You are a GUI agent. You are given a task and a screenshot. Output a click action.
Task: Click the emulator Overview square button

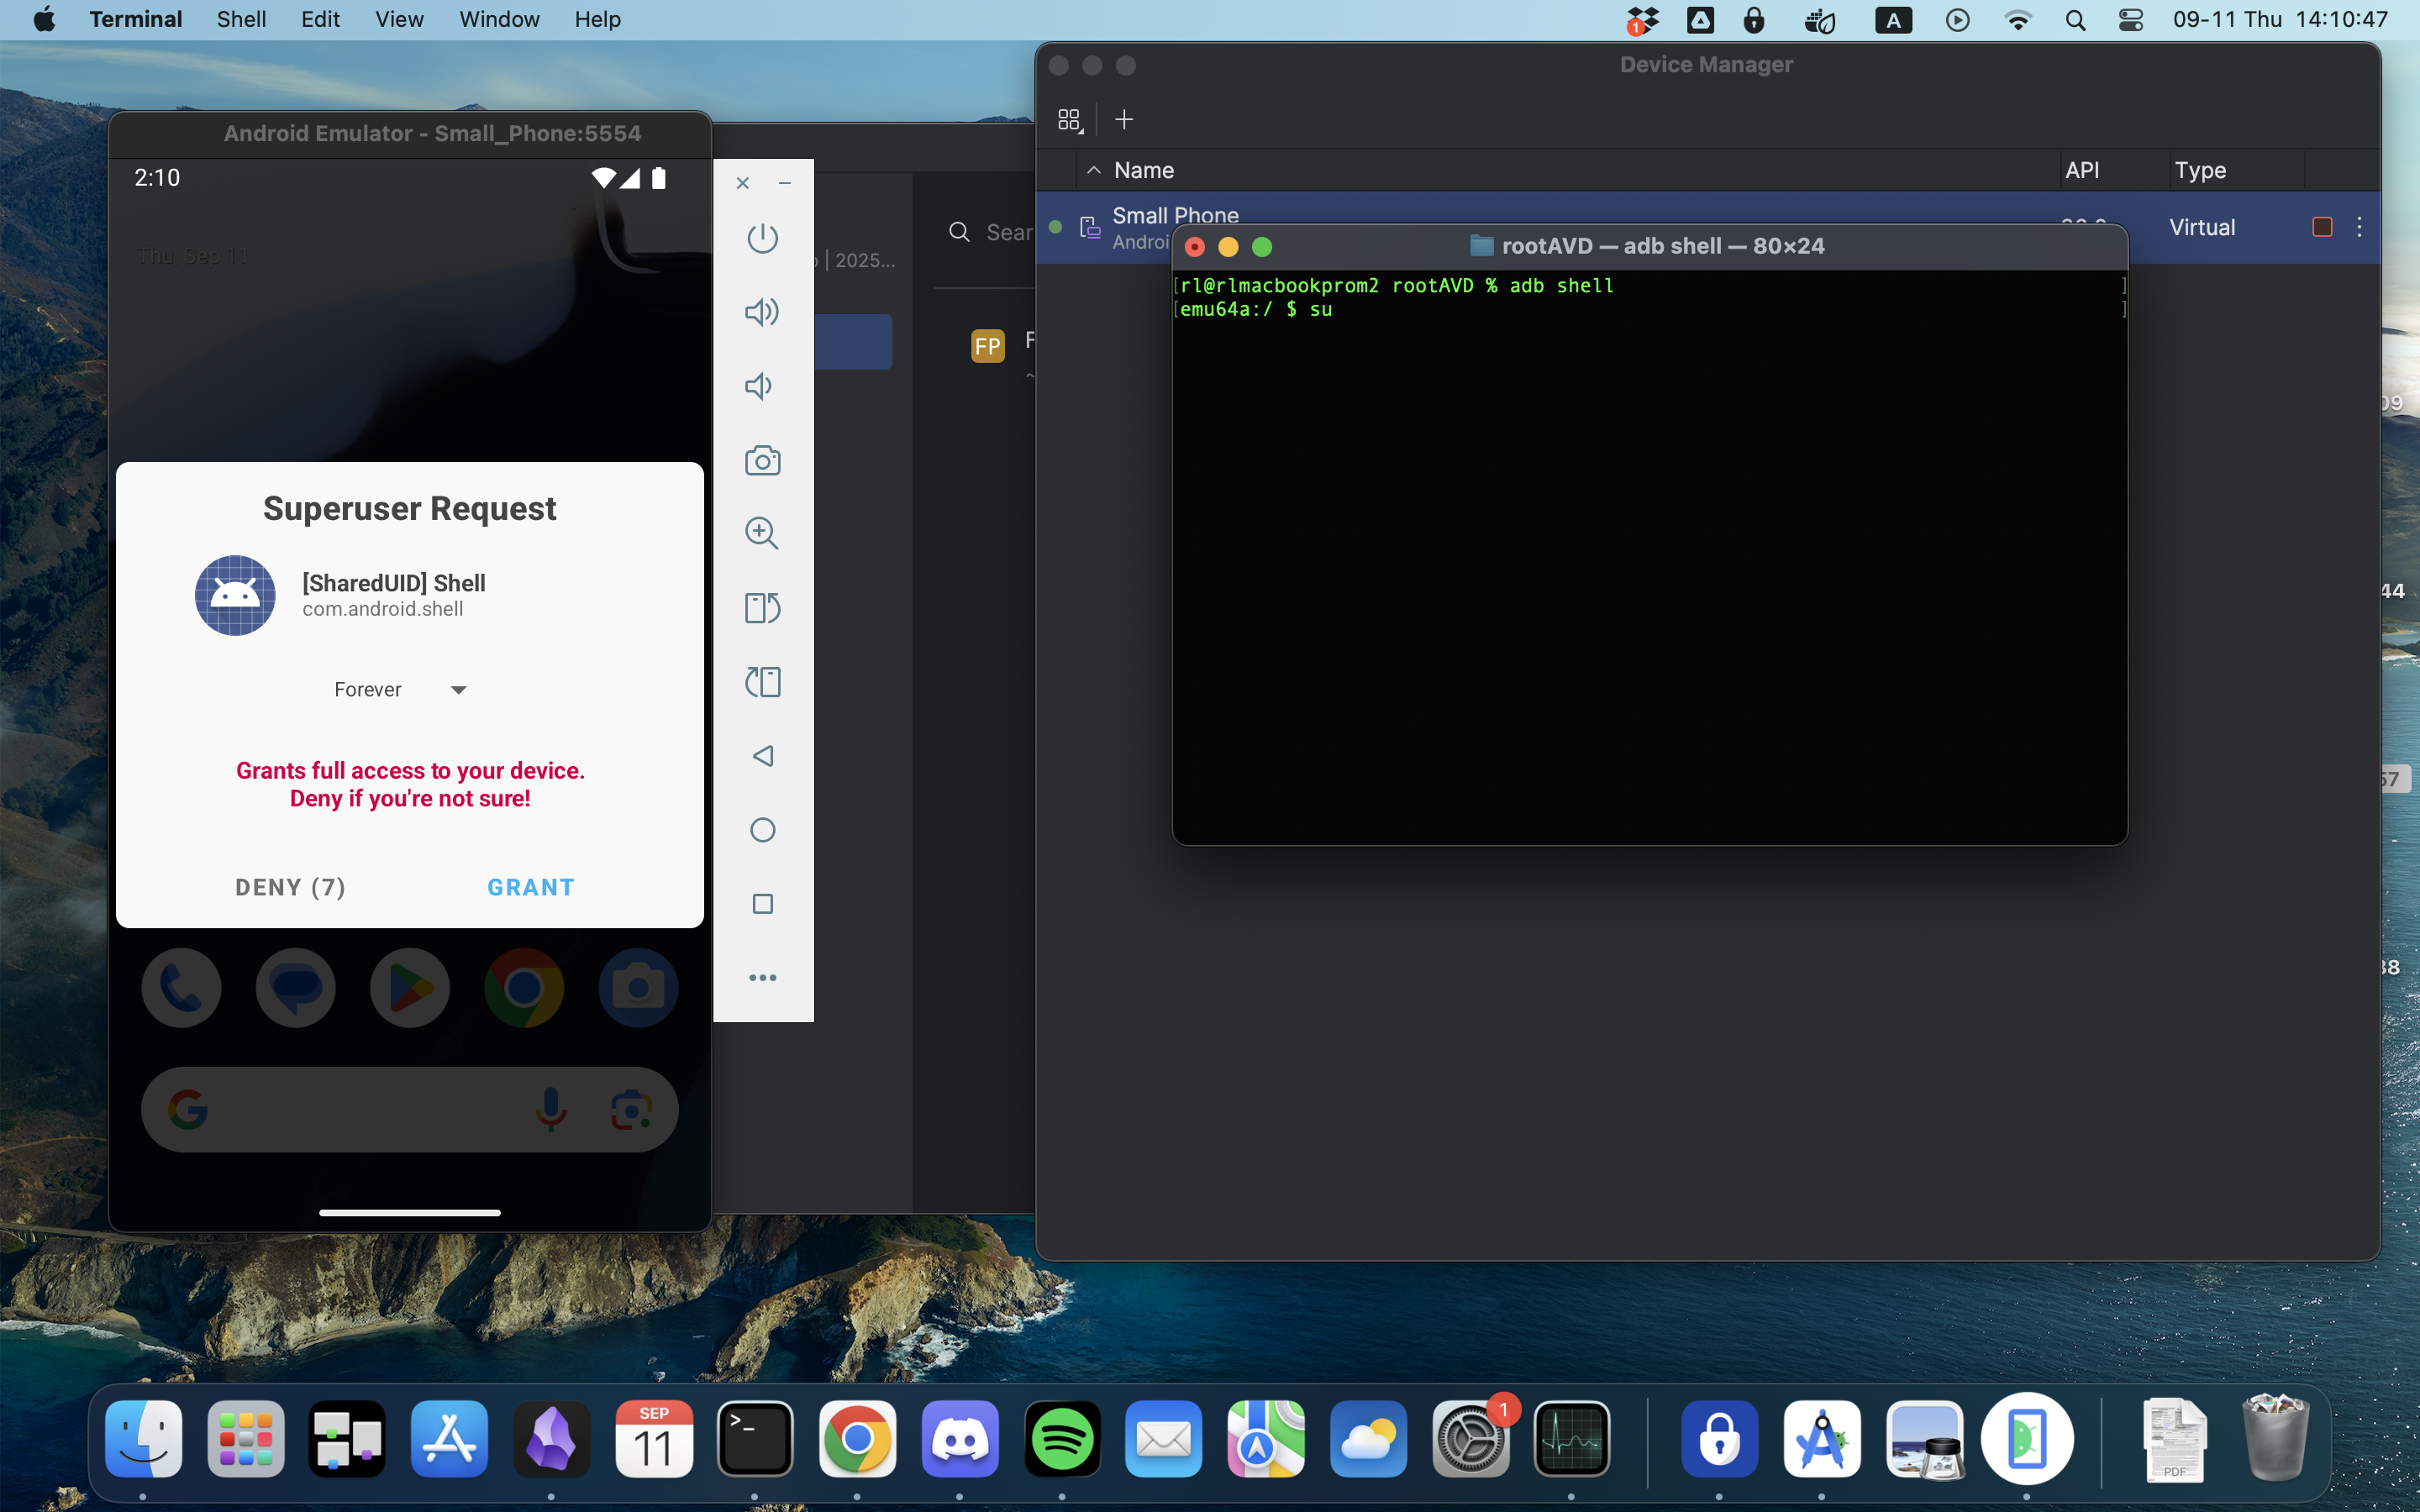pos(762,904)
